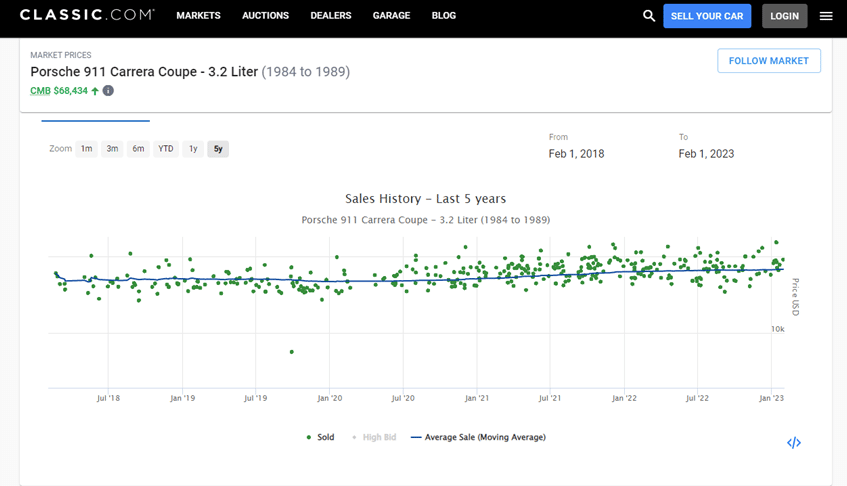Click the Jul '18 axis label

click(x=108, y=398)
